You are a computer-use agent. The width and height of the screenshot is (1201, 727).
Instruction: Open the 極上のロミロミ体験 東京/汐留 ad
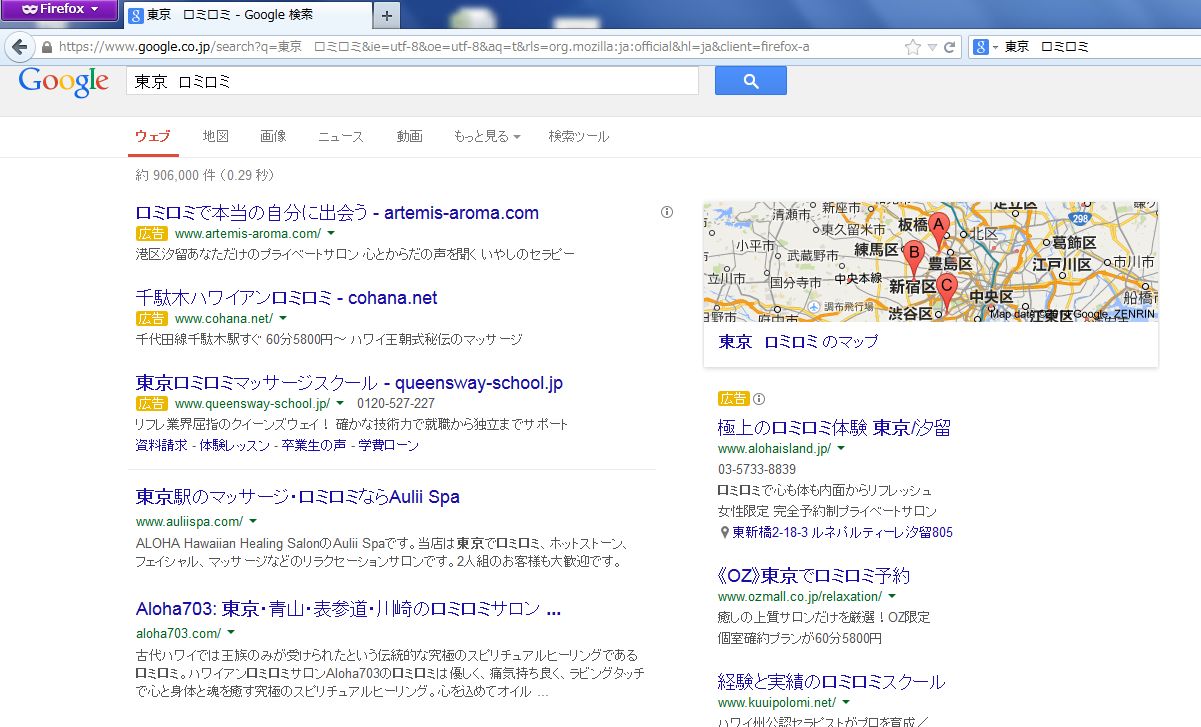(834, 428)
